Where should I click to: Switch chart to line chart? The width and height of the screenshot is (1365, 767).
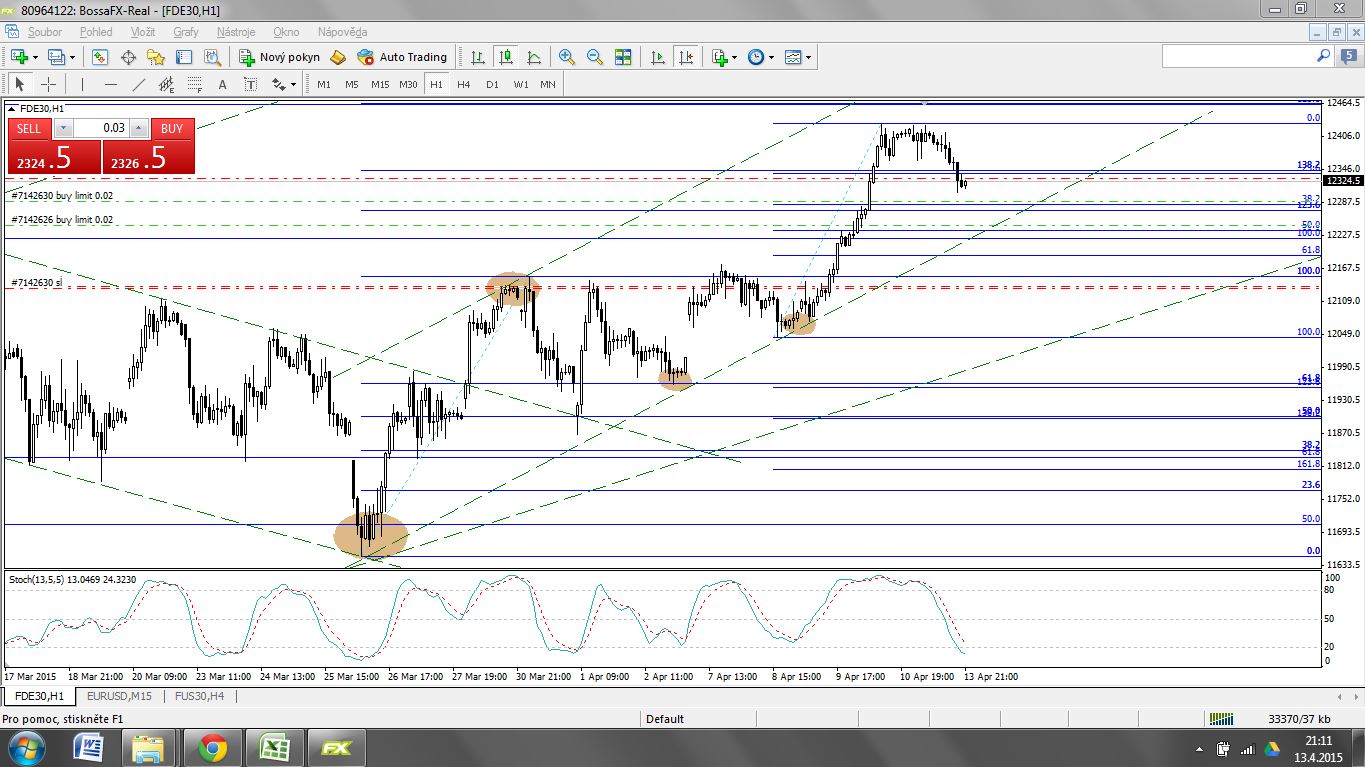coord(534,57)
